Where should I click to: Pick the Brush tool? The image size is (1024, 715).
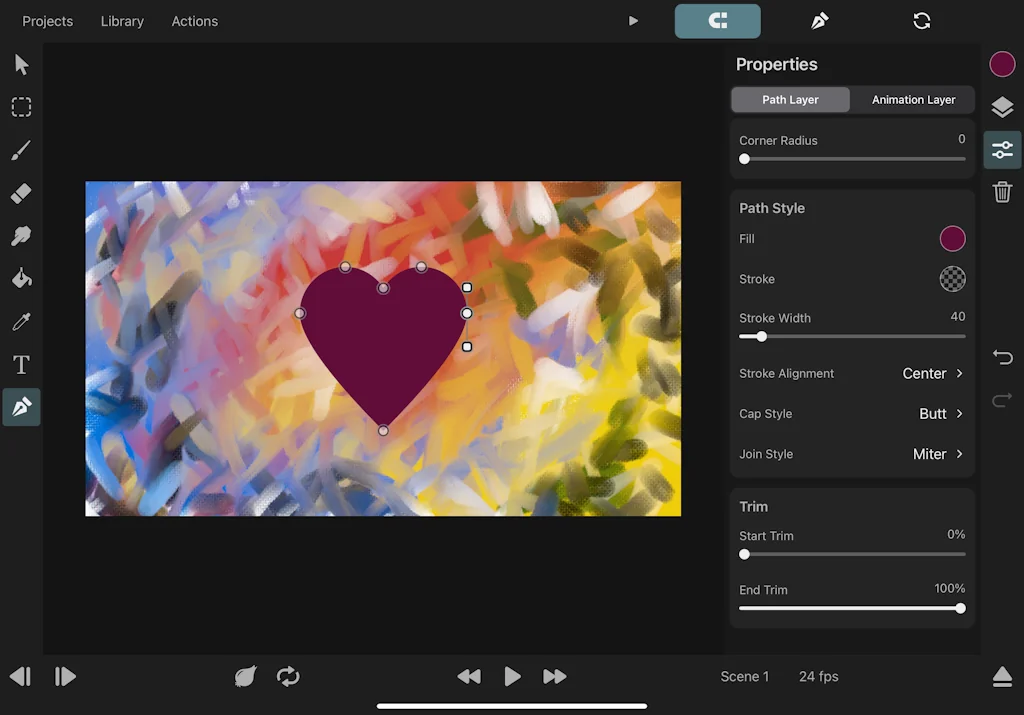point(21,150)
